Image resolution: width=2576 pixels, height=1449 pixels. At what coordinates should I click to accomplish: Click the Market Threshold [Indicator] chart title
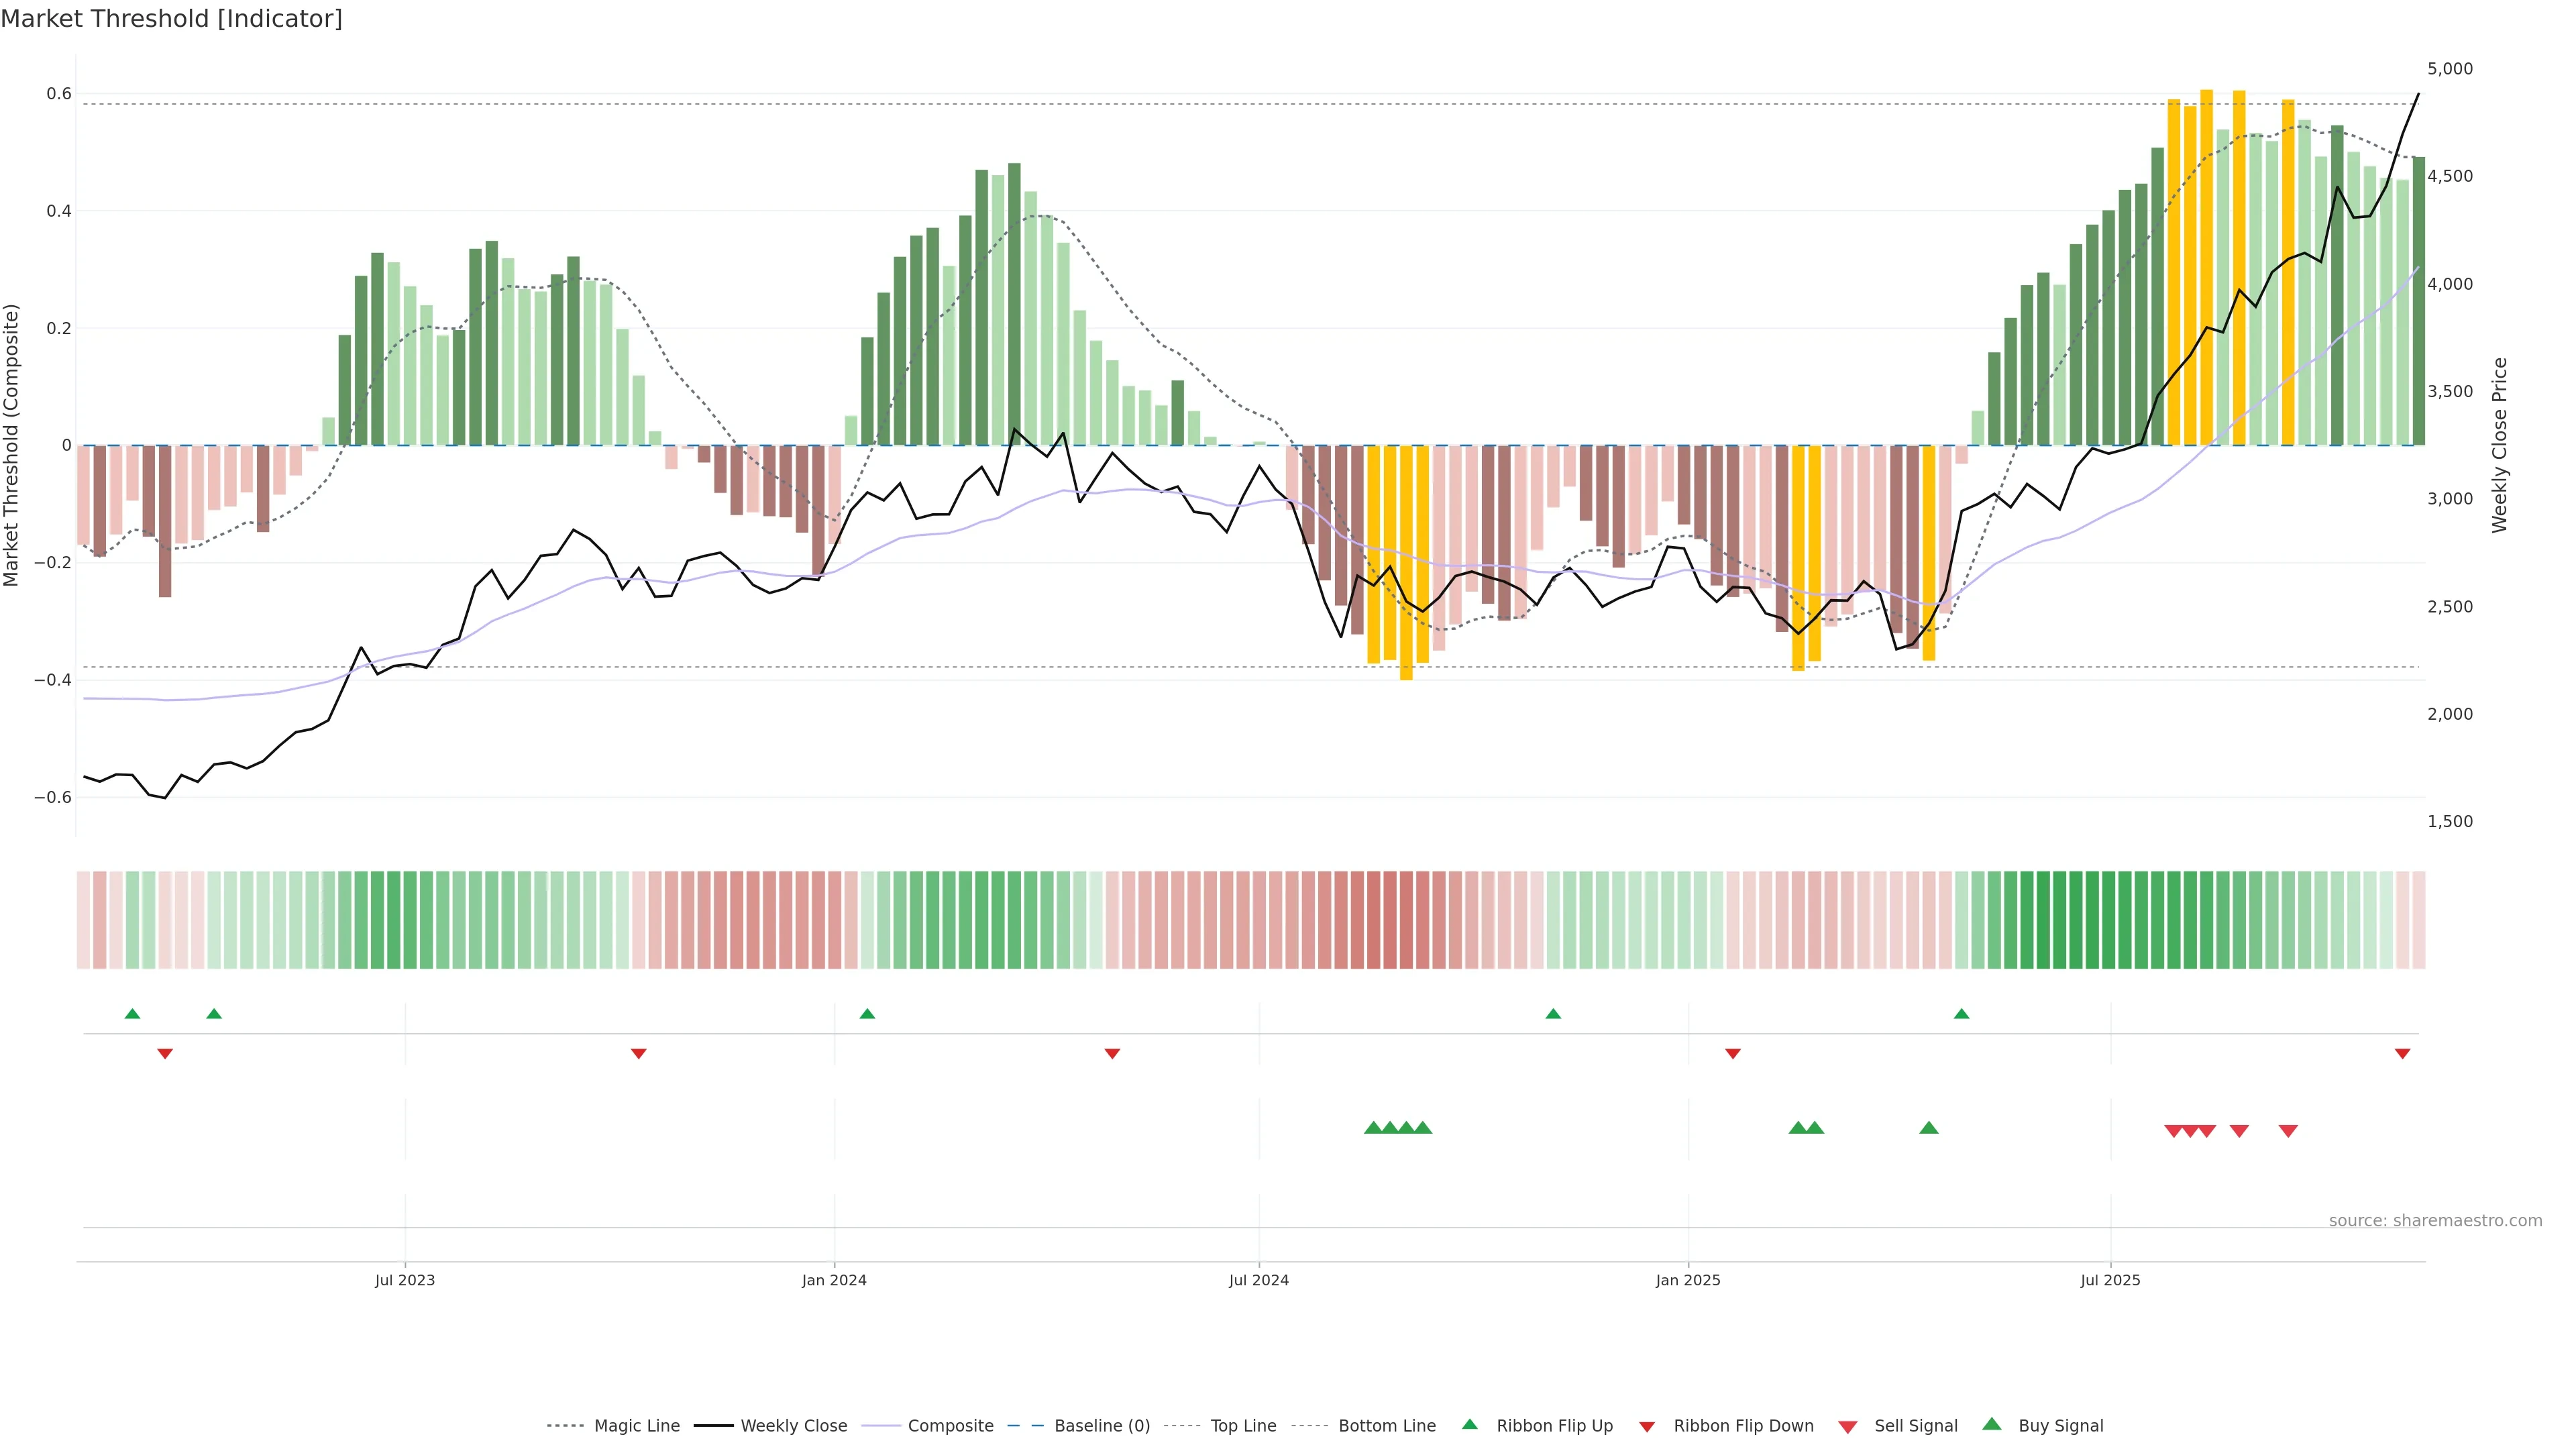coord(171,19)
